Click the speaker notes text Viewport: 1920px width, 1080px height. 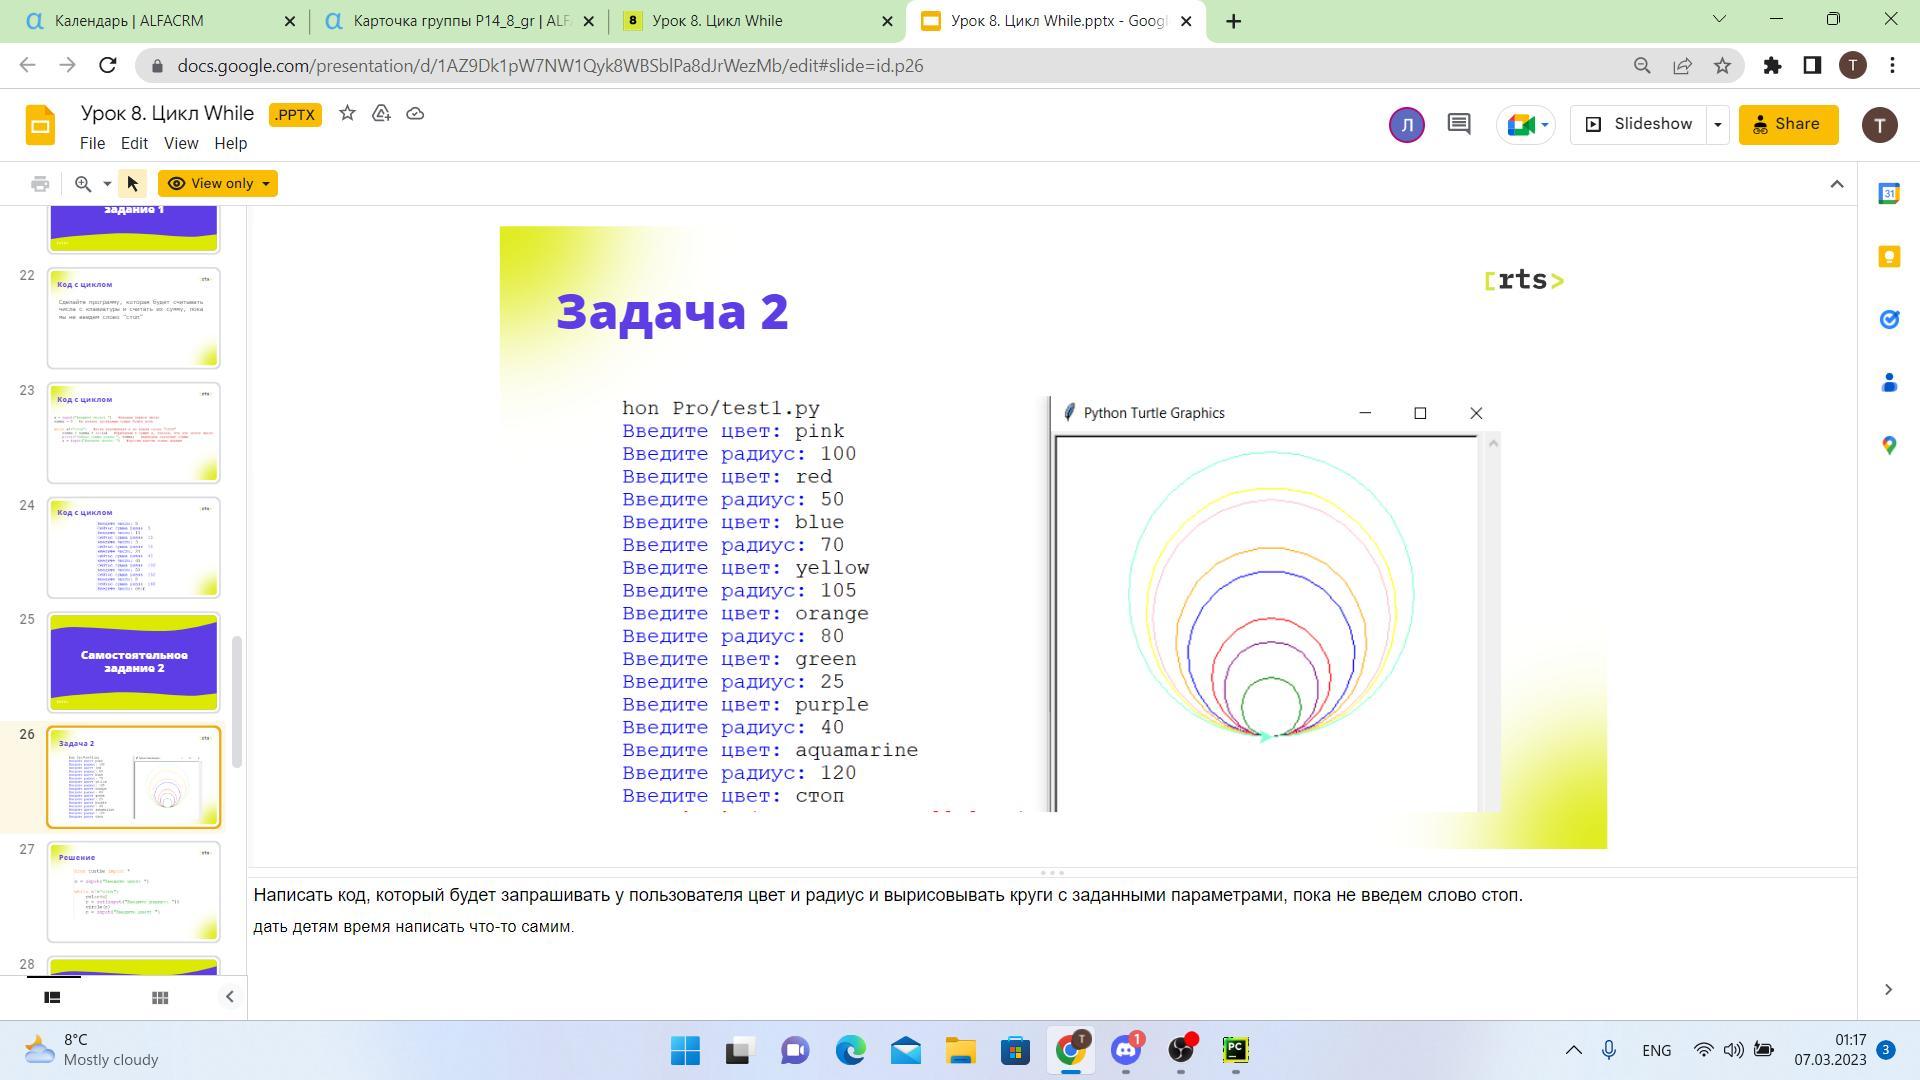[888, 910]
